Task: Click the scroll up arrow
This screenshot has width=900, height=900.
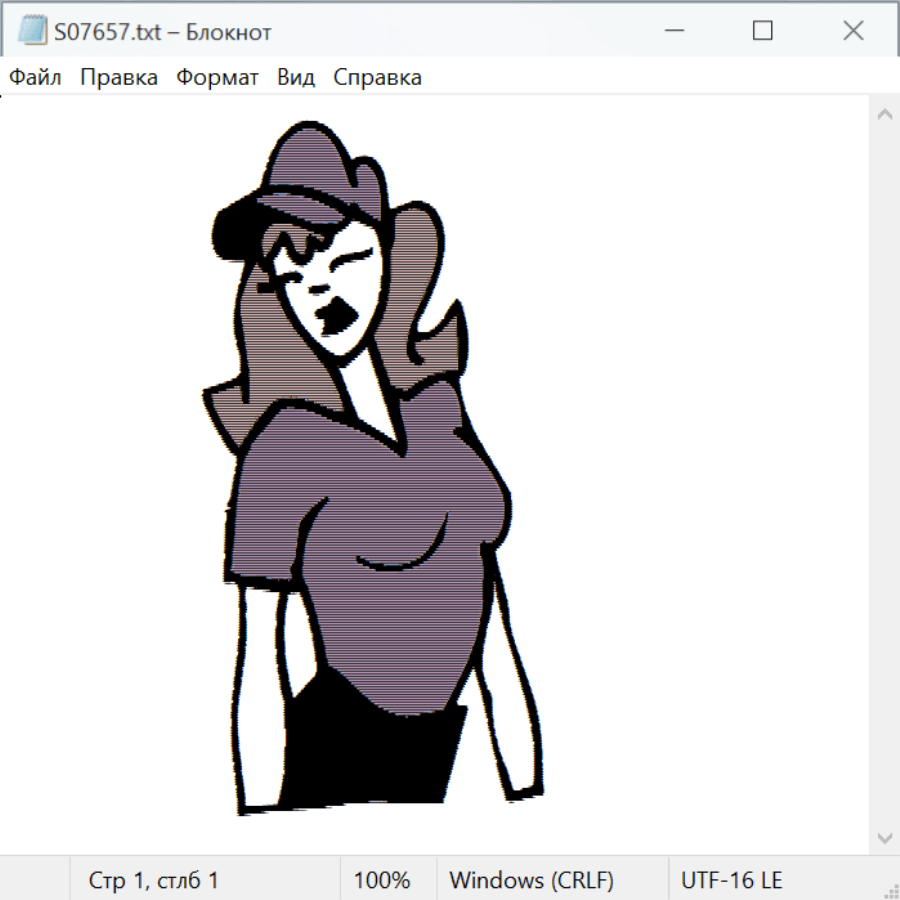Action: (884, 115)
